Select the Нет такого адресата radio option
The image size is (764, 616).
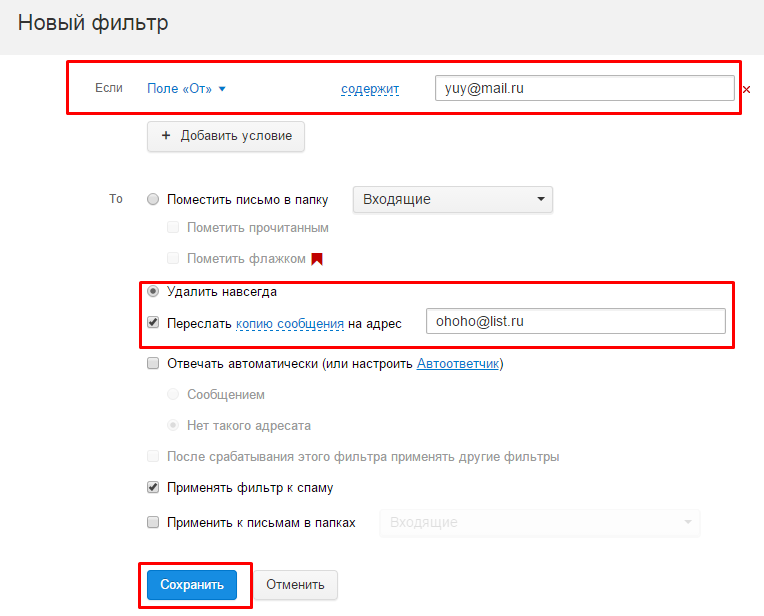coord(173,425)
